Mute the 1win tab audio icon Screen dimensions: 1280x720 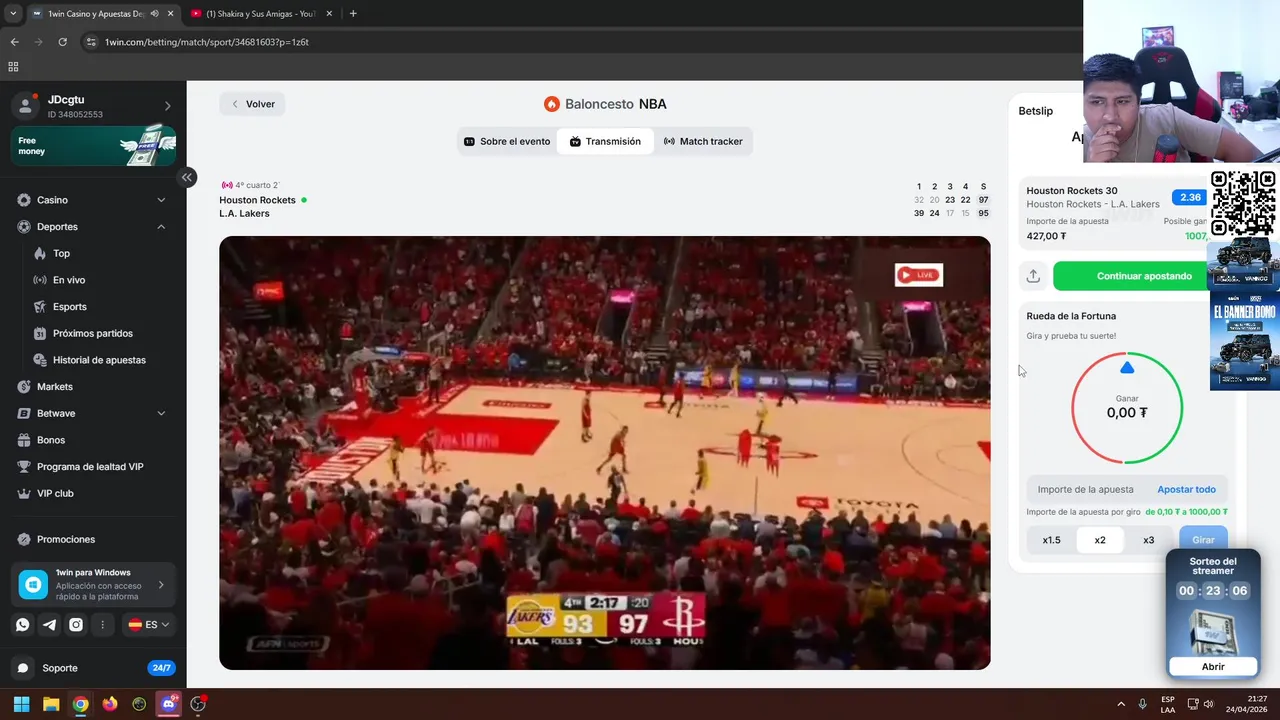click(x=154, y=14)
